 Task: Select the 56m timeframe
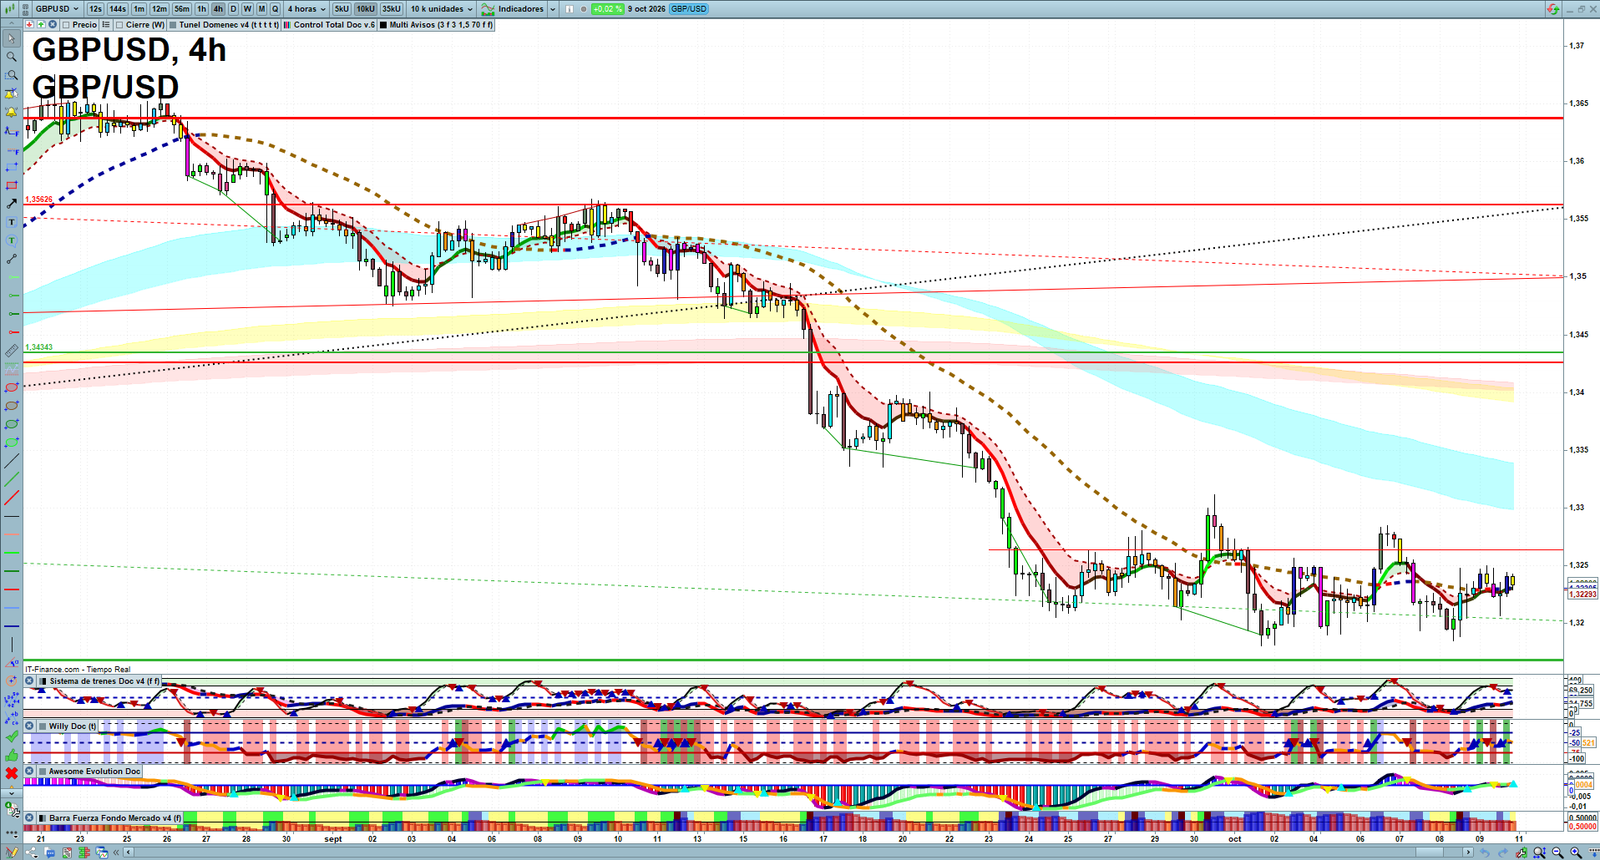[182, 9]
